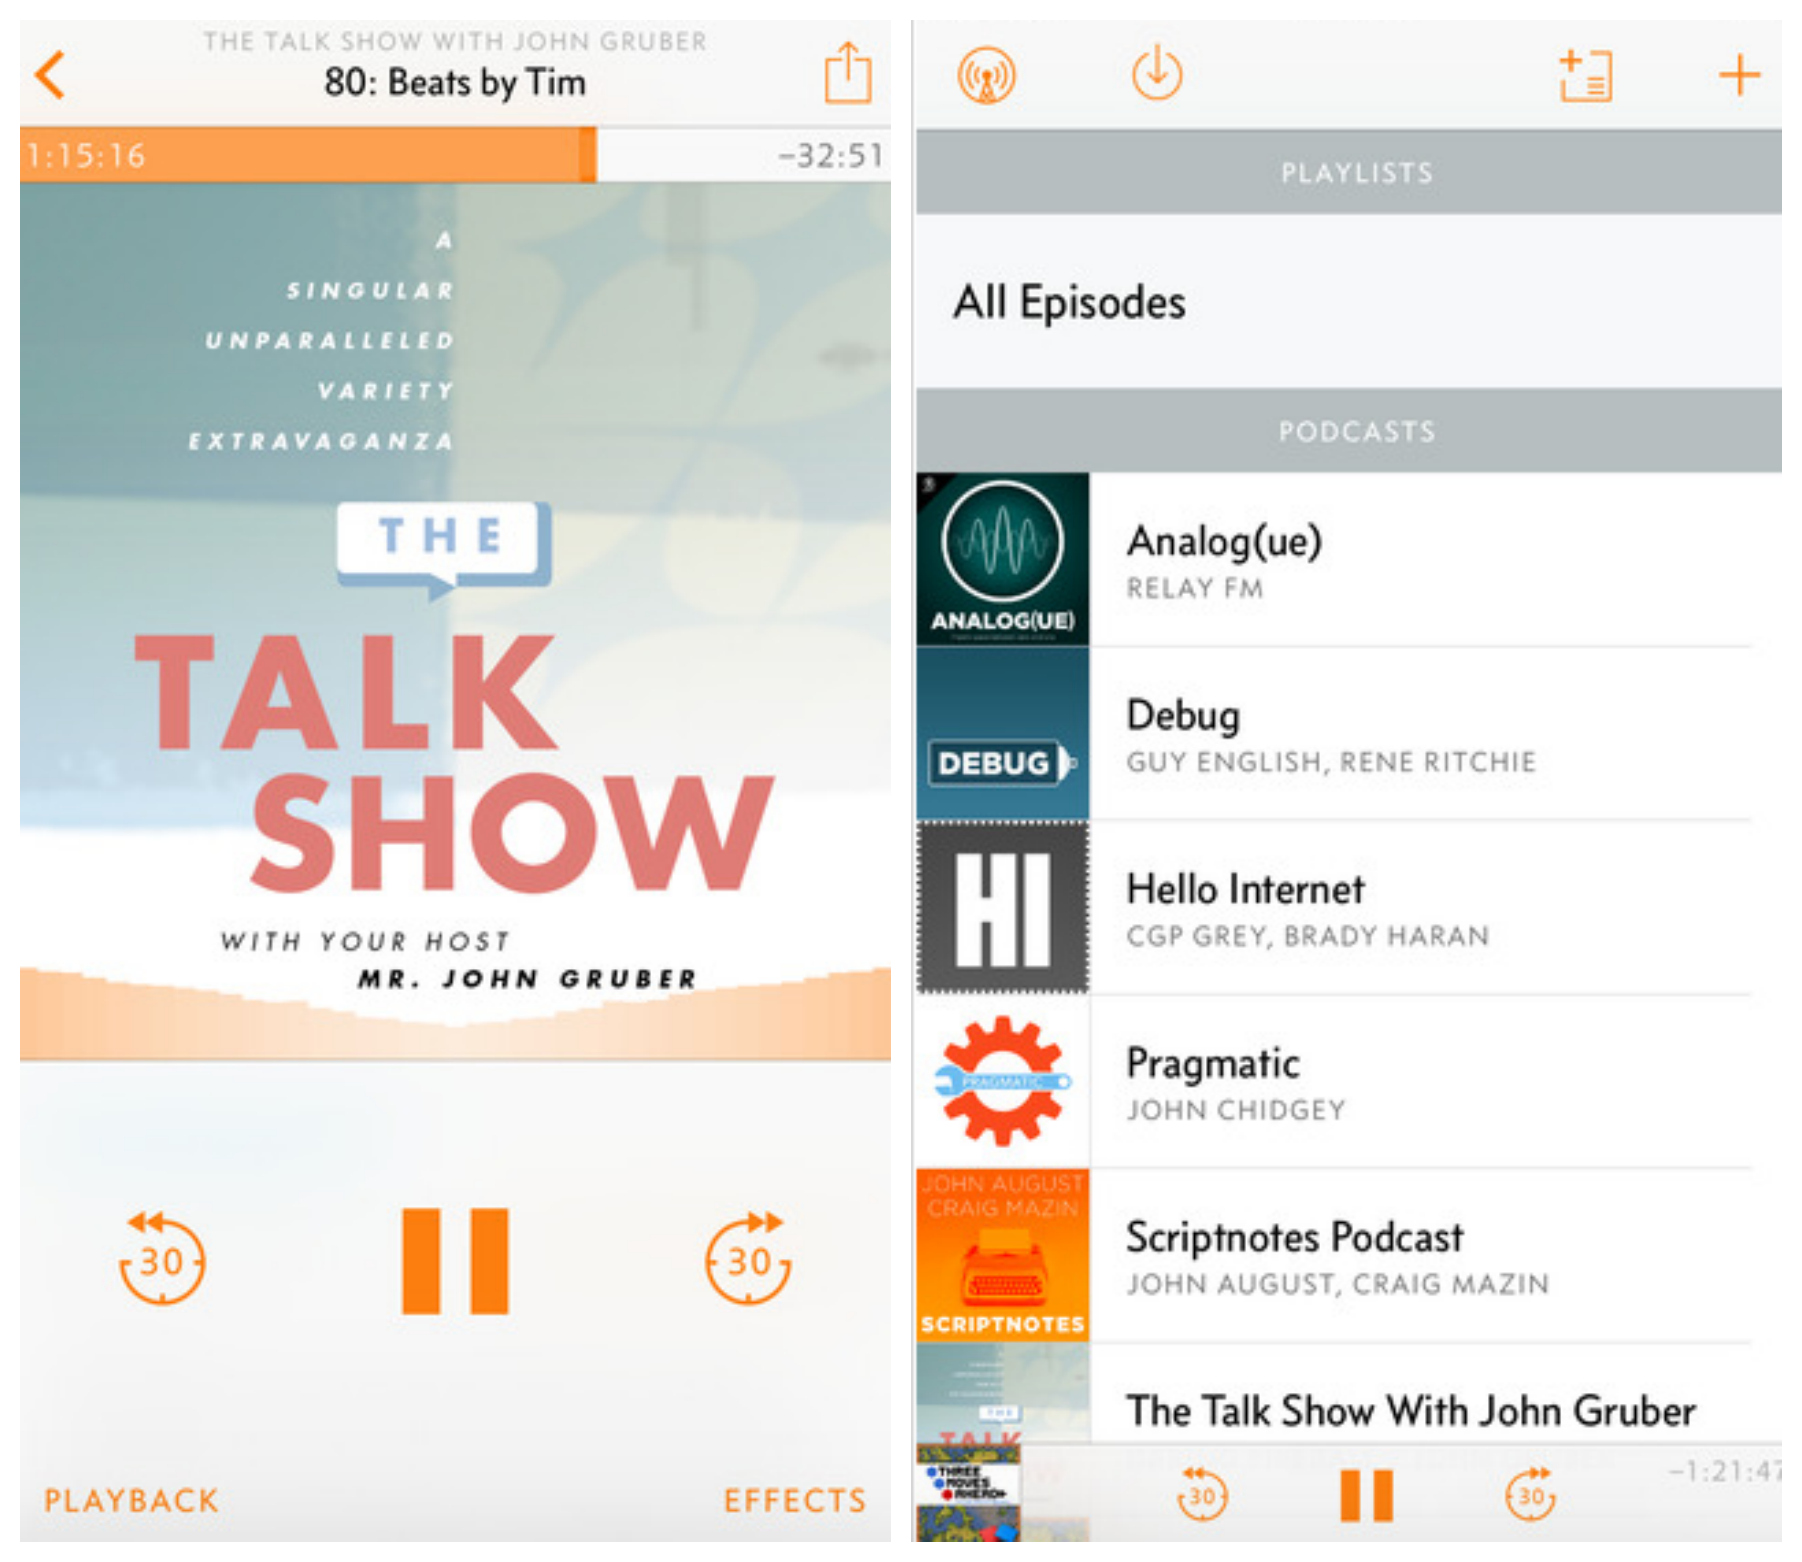This screenshot has width=1802, height=1562.
Task: Add a new playlist icon
Action: click(x=1585, y=75)
